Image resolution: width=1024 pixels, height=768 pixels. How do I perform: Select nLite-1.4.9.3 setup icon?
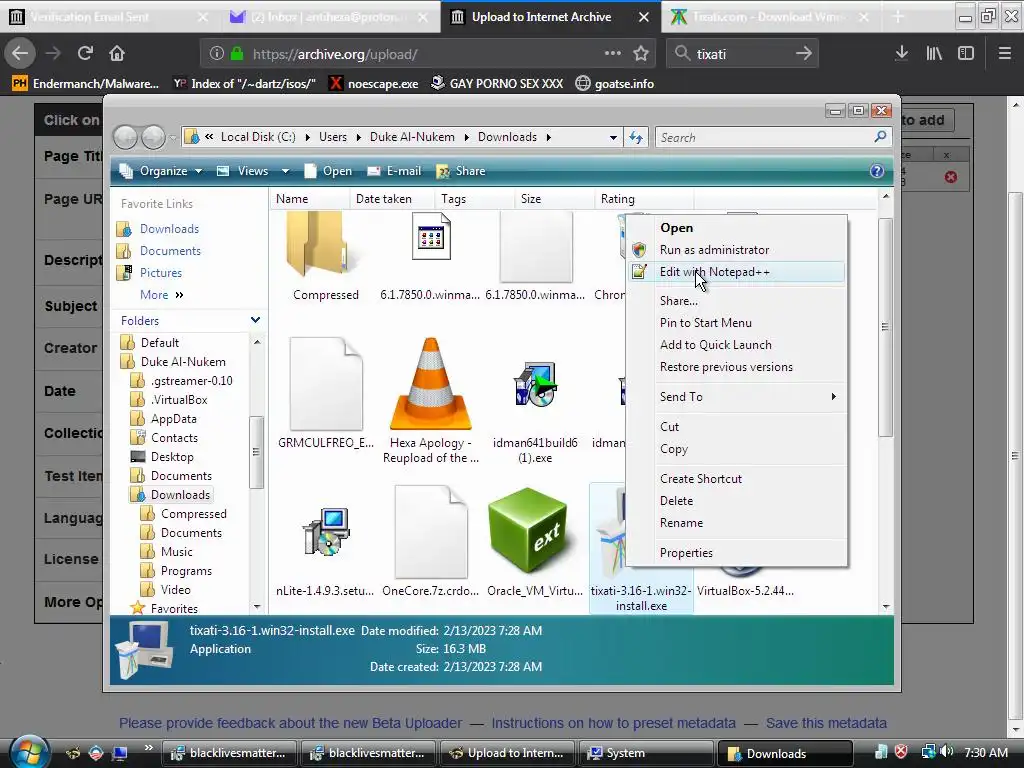(326, 532)
